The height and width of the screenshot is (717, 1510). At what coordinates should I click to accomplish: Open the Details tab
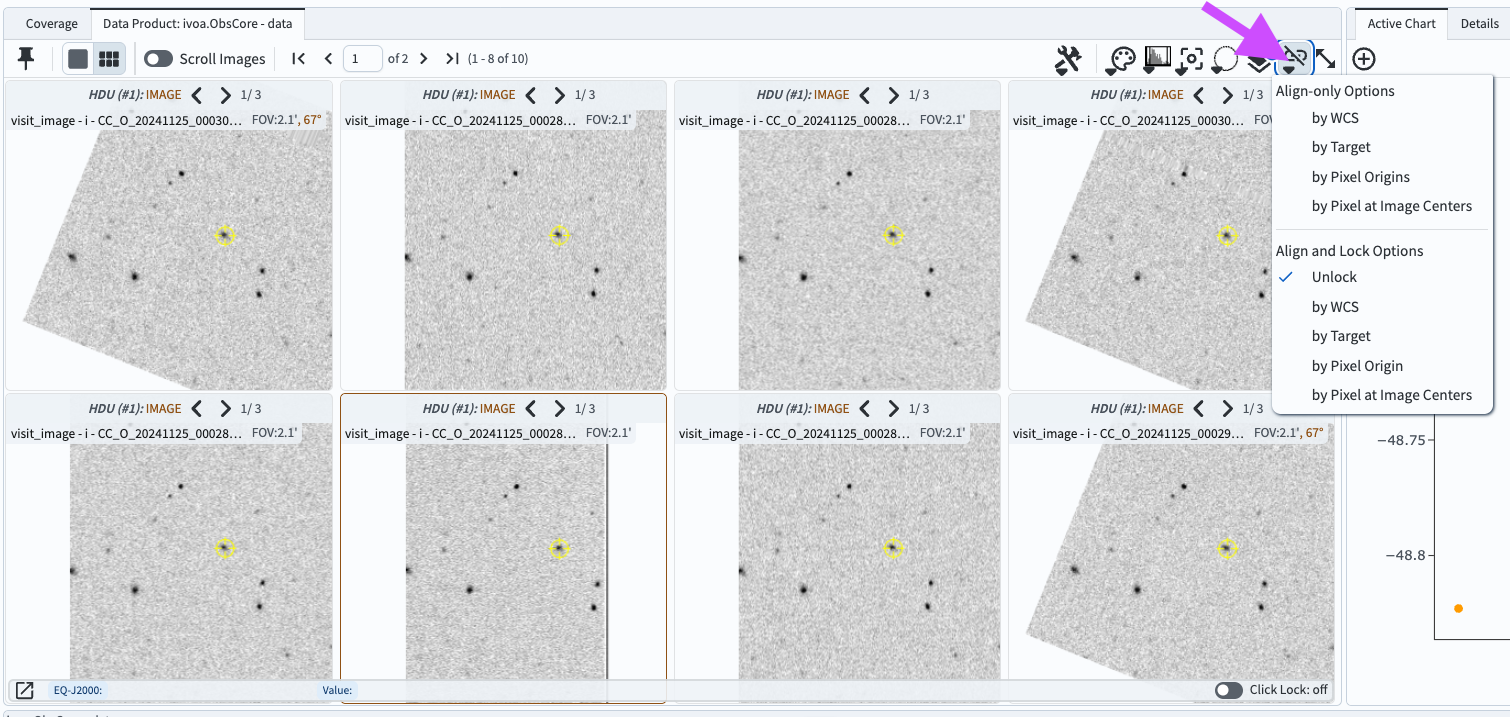coord(1479,22)
